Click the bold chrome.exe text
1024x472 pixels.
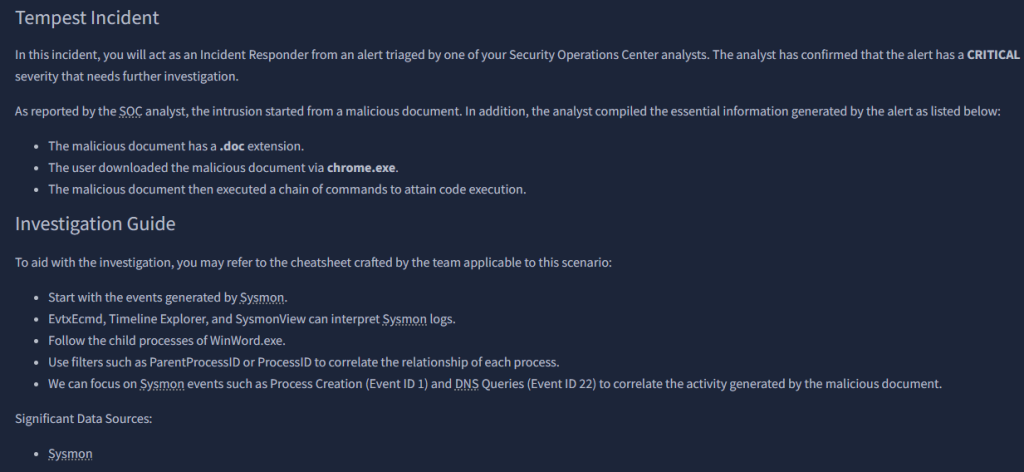361,167
